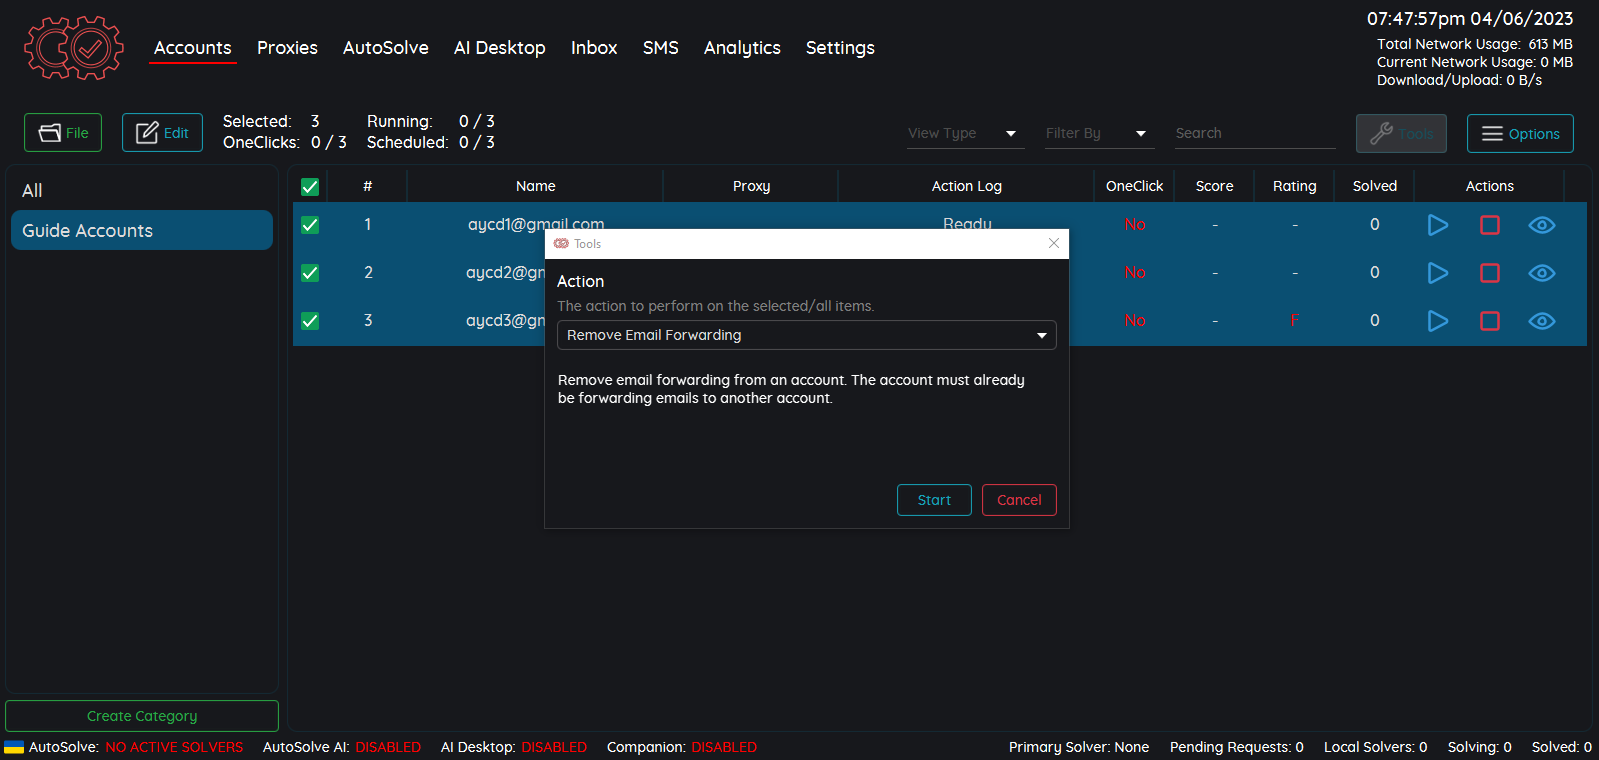Click the Primary Solver: None status

(x=1079, y=747)
